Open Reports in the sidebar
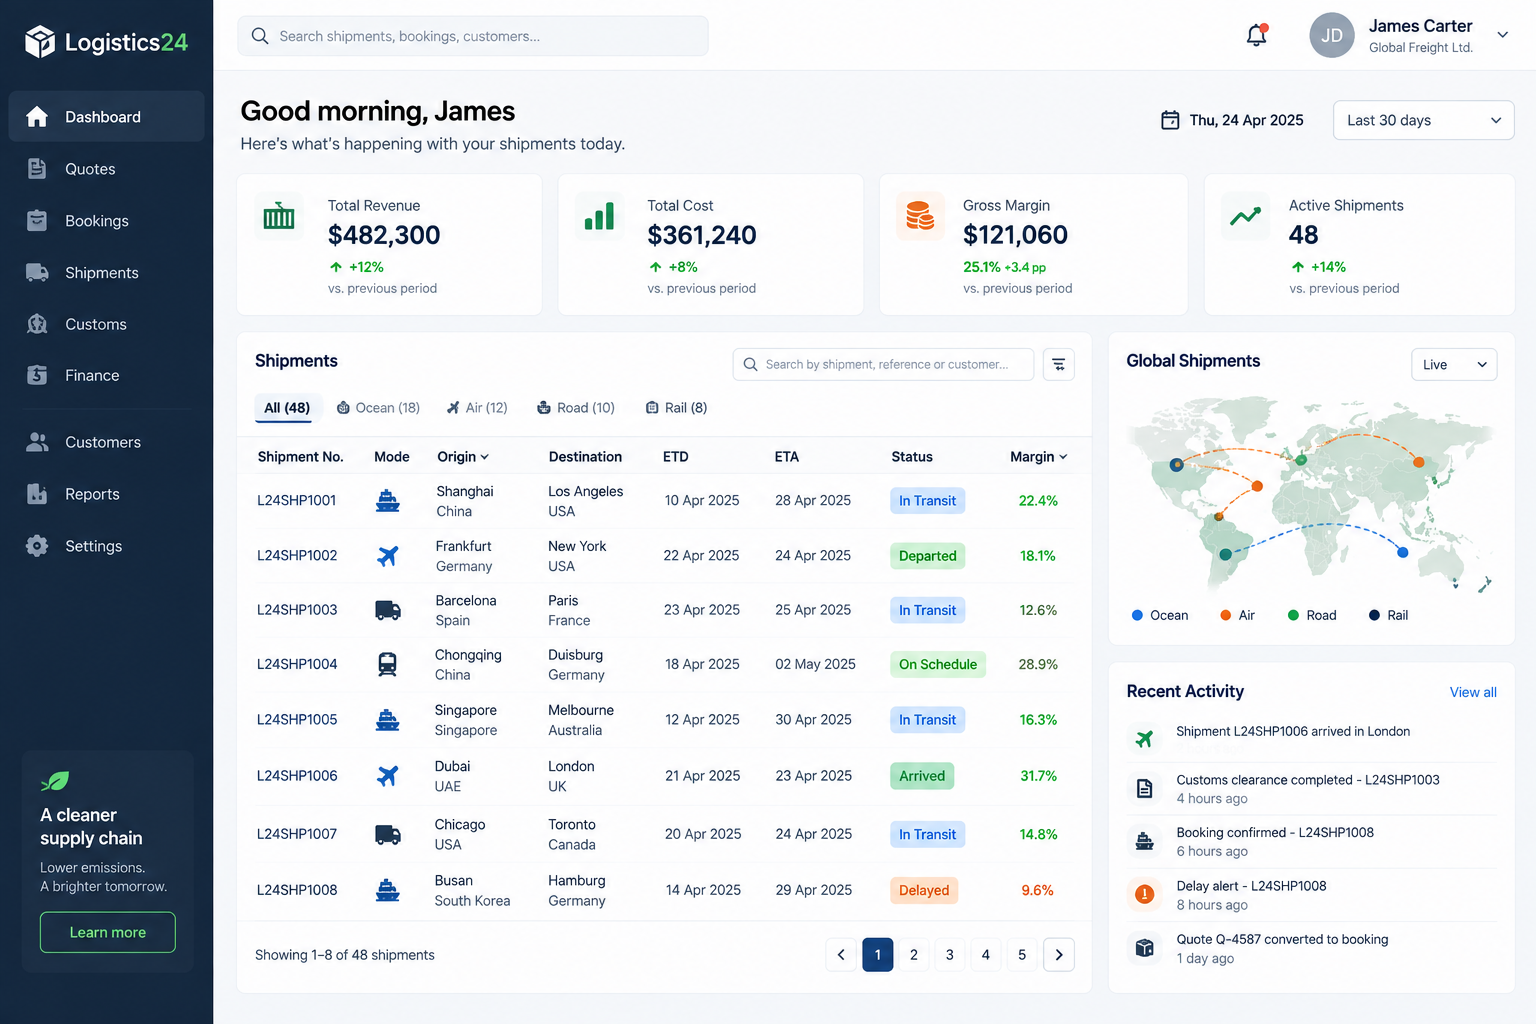 click(x=106, y=494)
